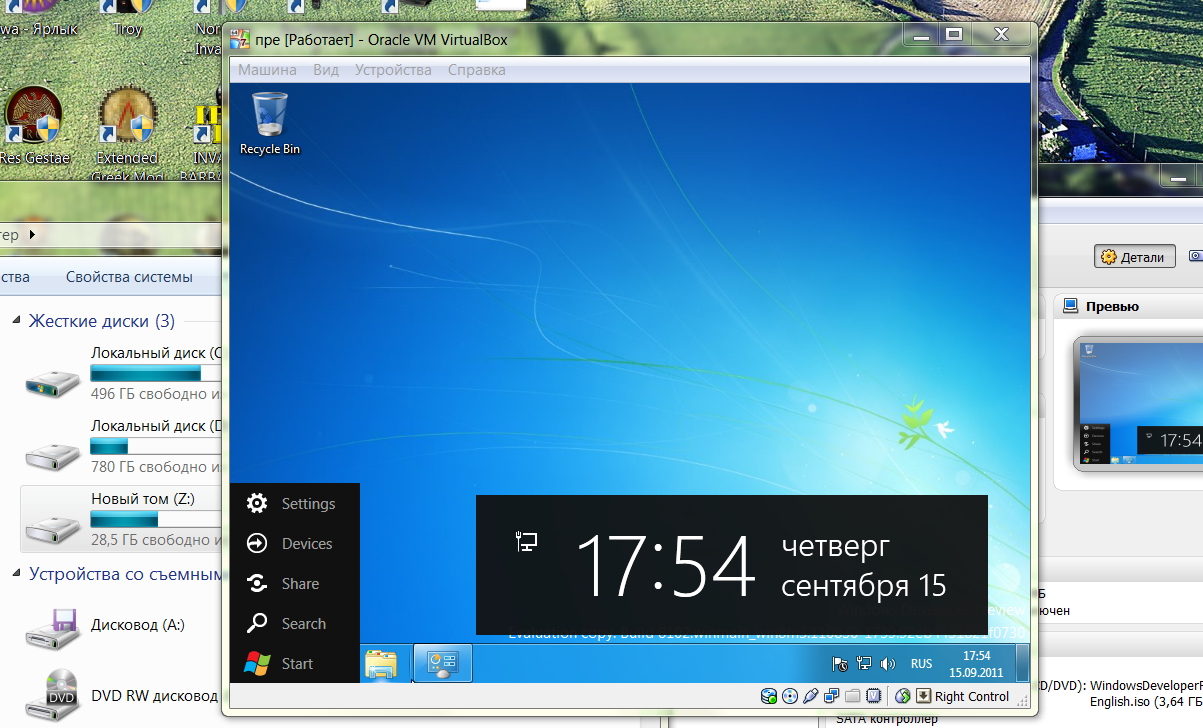The width and height of the screenshot is (1203, 728).
Task: Click VirtualBox virtualization CPU status icon
Action: pos(873,697)
